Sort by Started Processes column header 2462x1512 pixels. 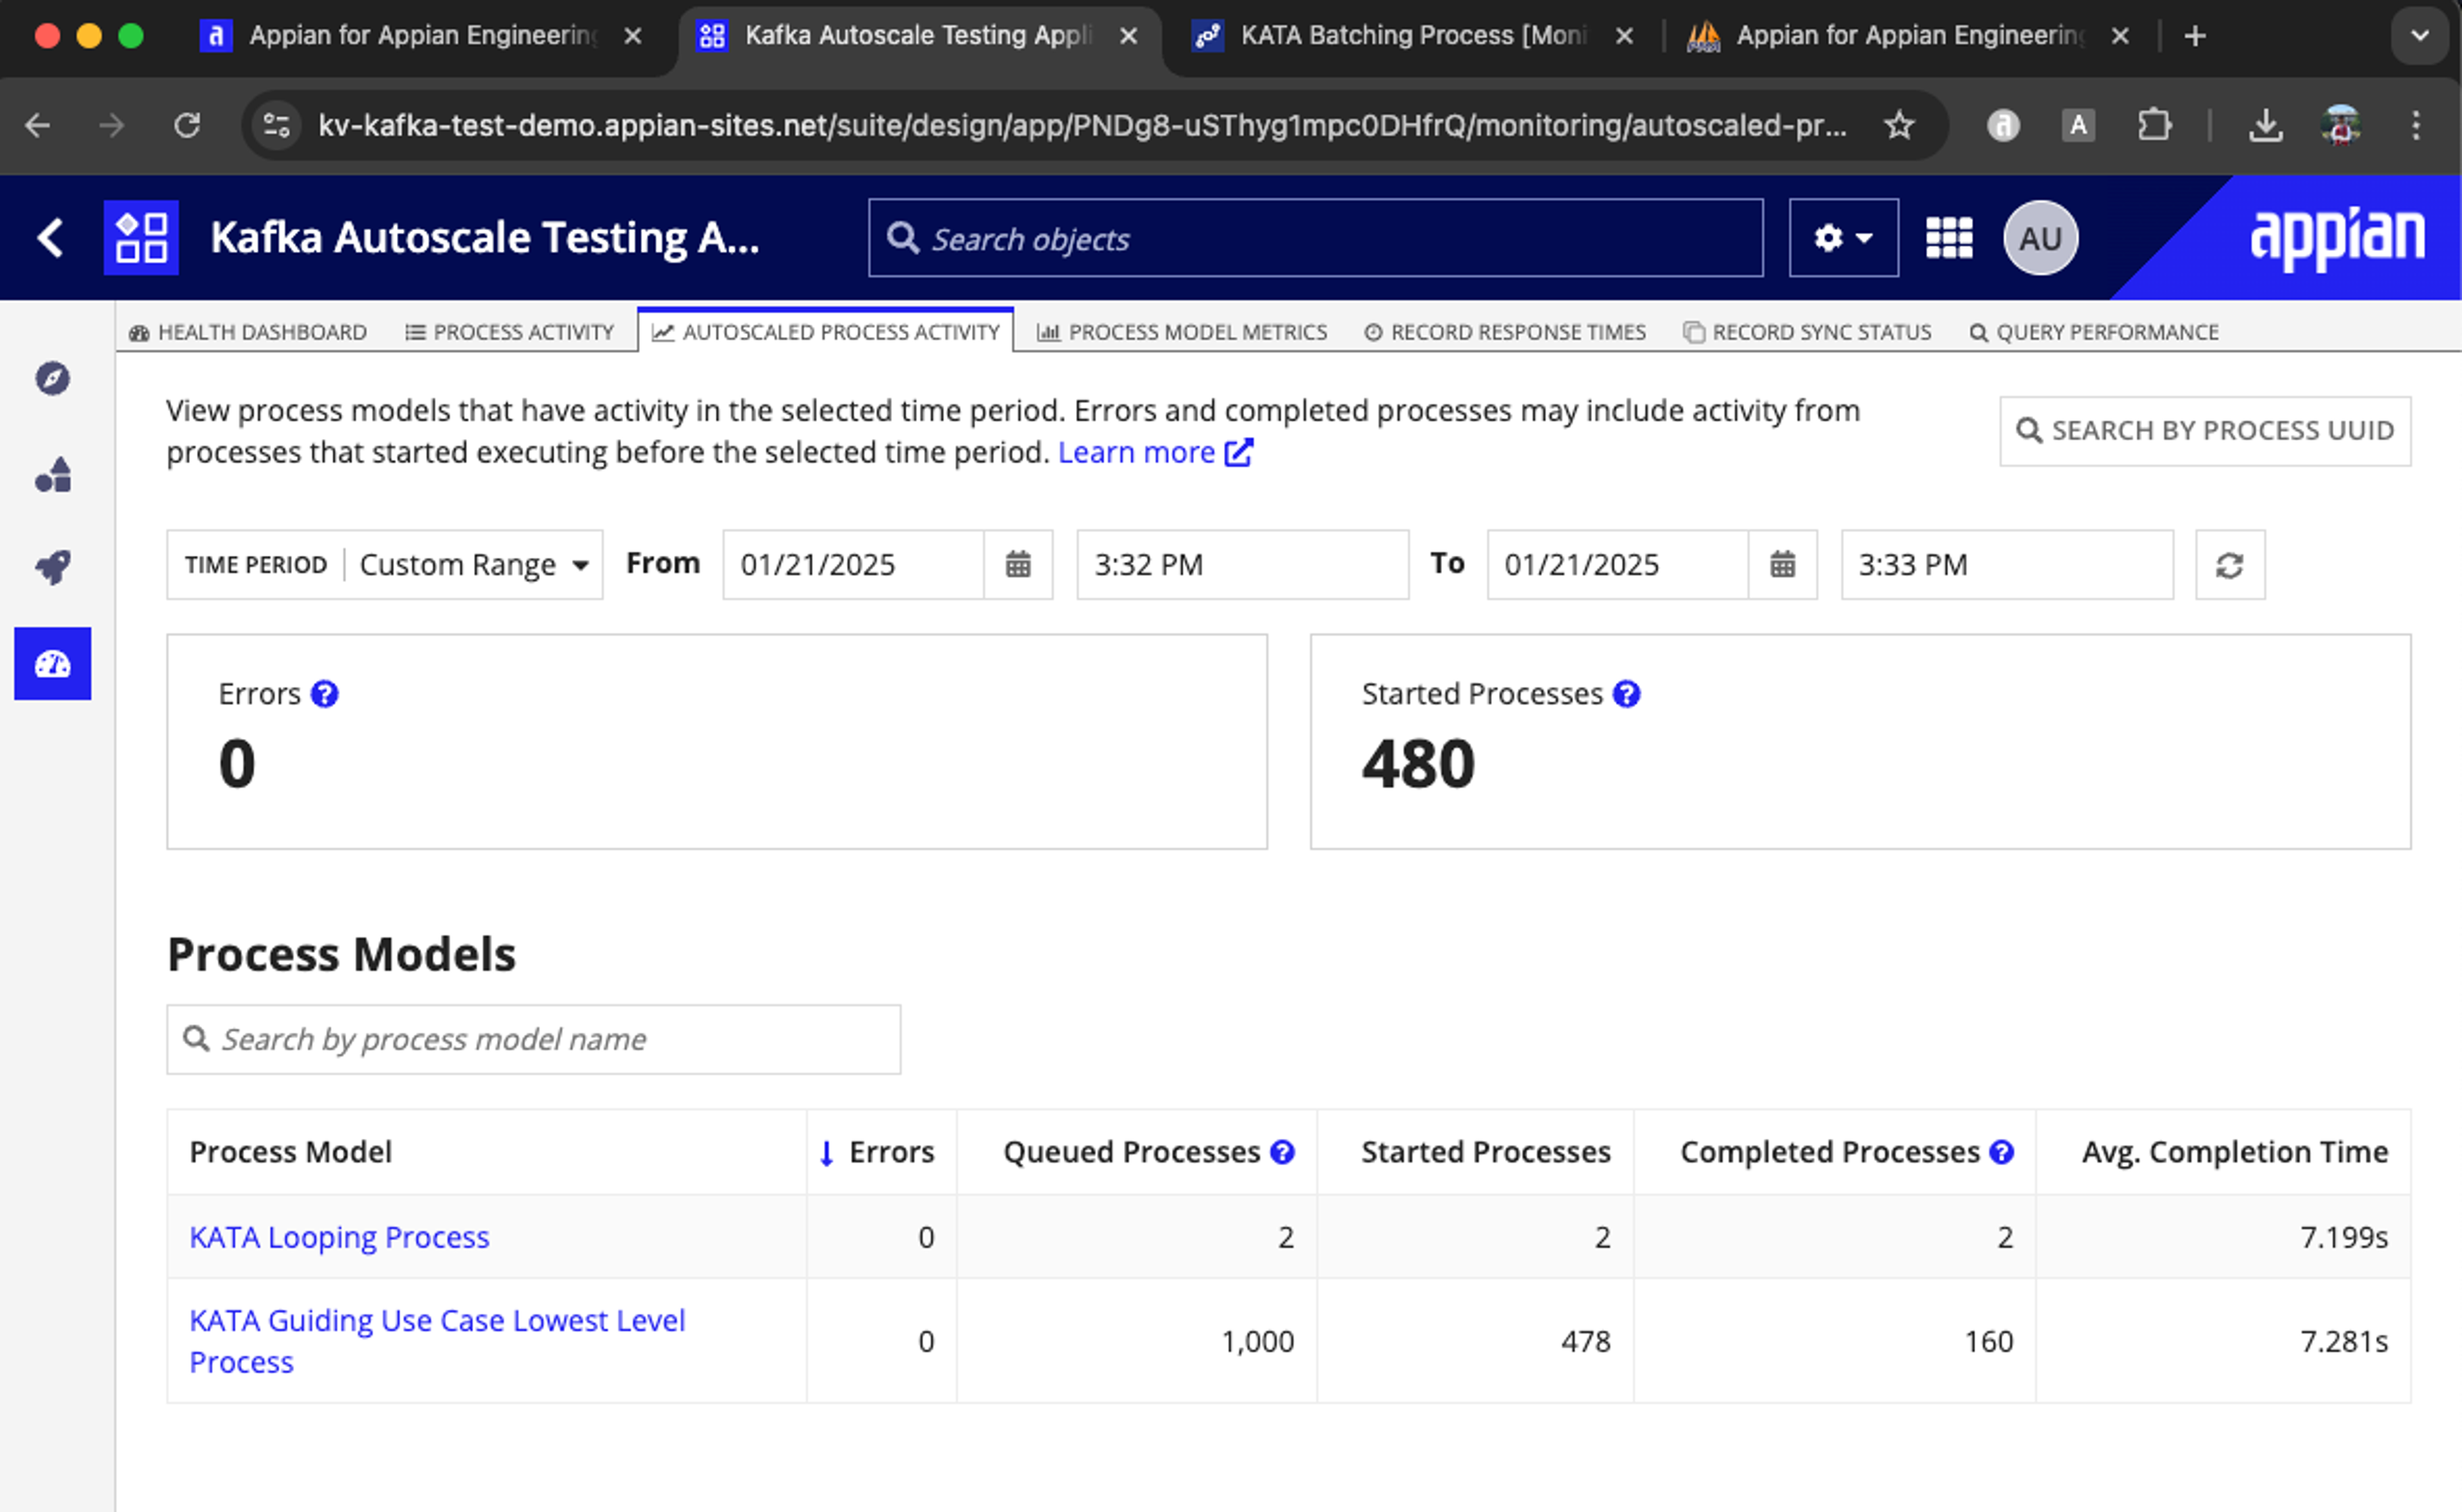pyautogui.click(x=1485, y=1152)
